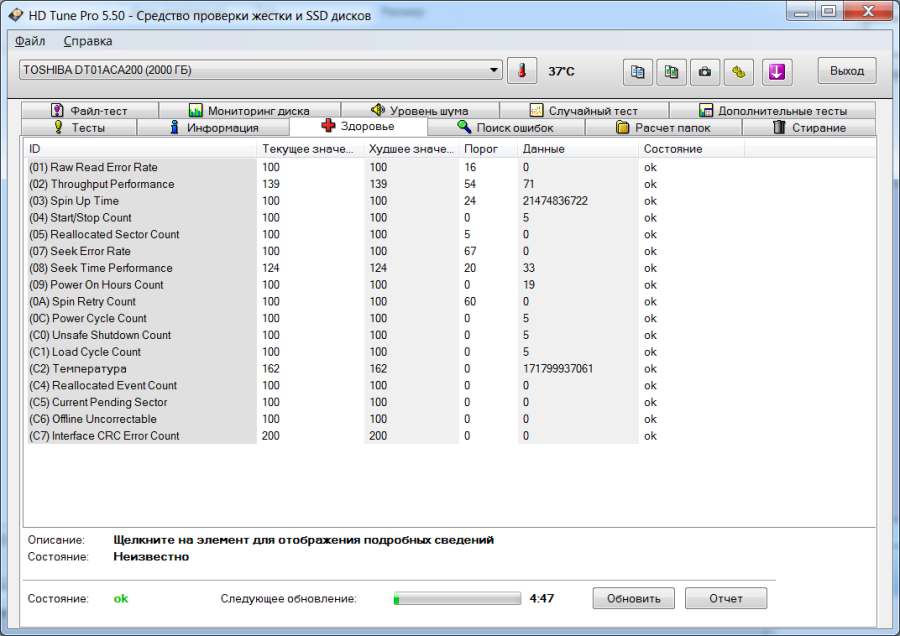Viewport: 900px width, 636px height.
Task: Switch to the Расчет папок tab
Action: click(x=663, y=127)
